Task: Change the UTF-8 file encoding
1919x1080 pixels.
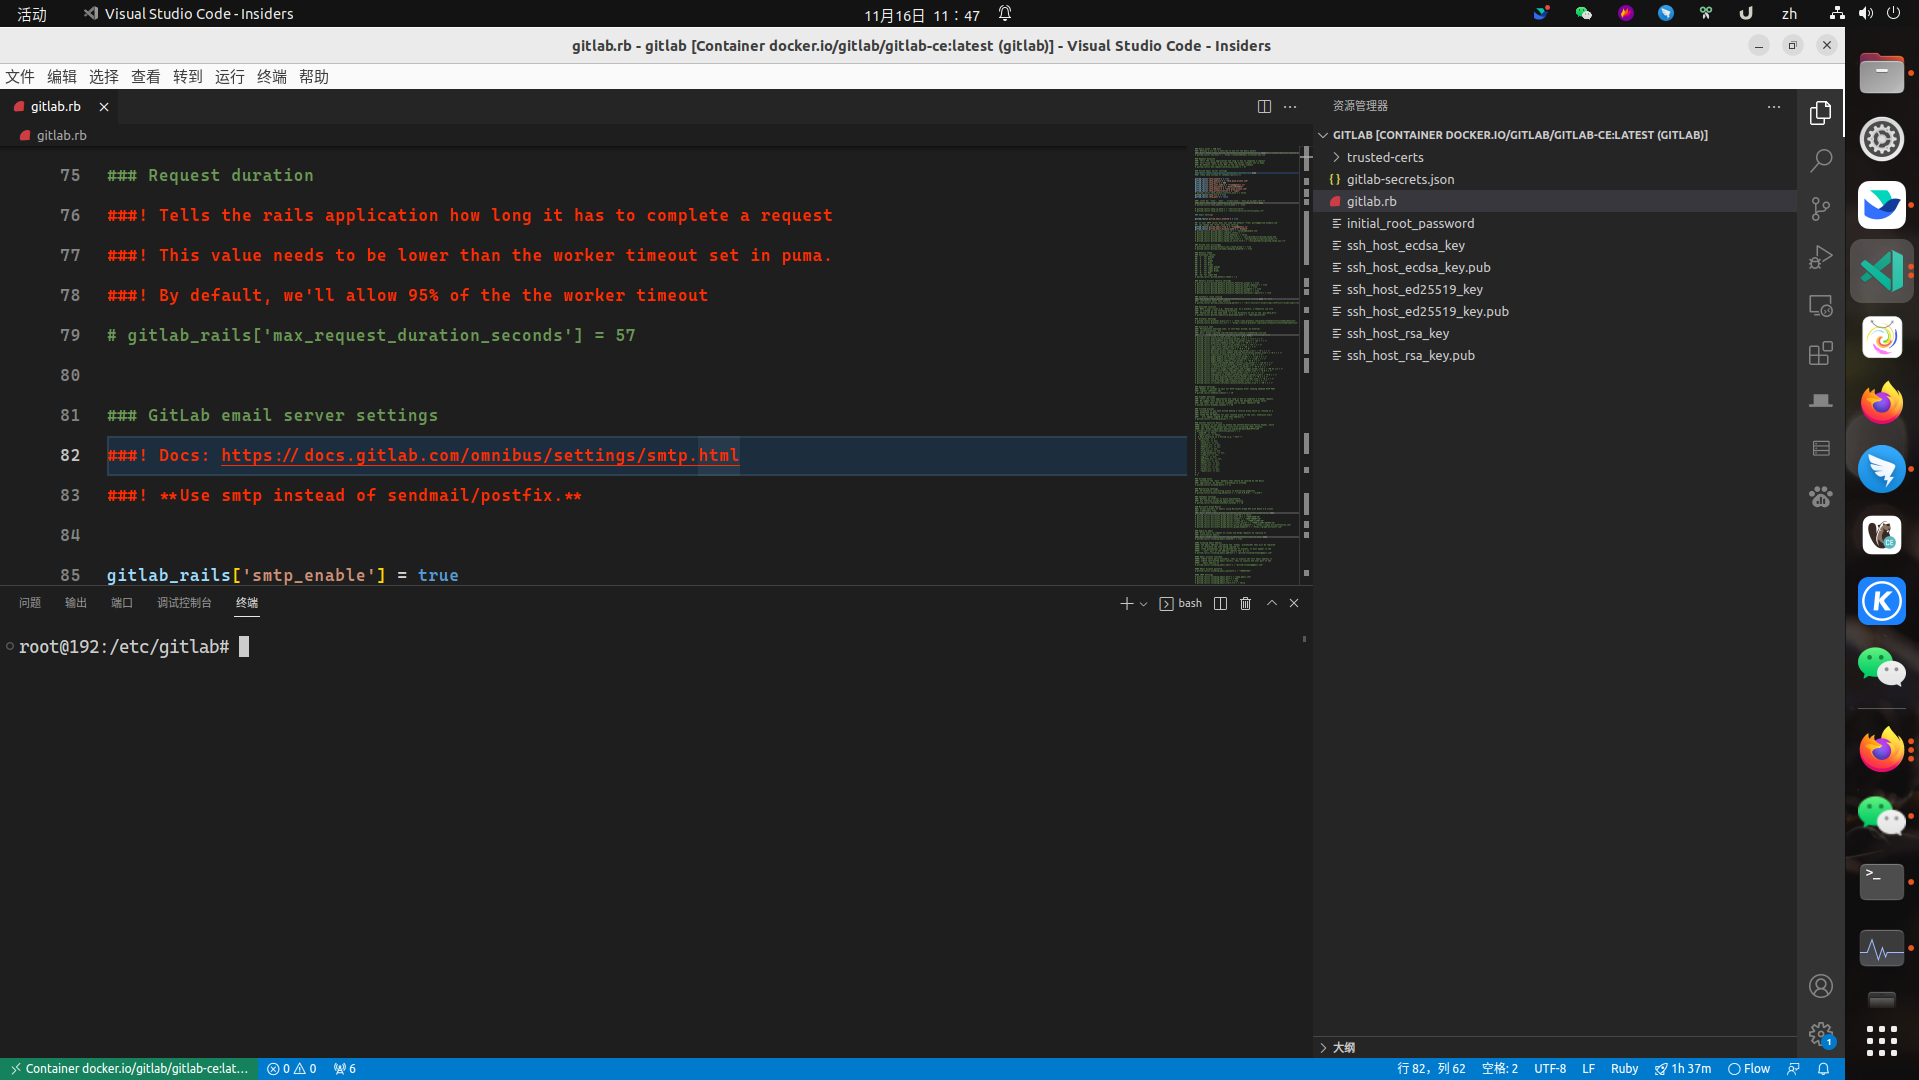Action: click(x=1550, y=1069)
